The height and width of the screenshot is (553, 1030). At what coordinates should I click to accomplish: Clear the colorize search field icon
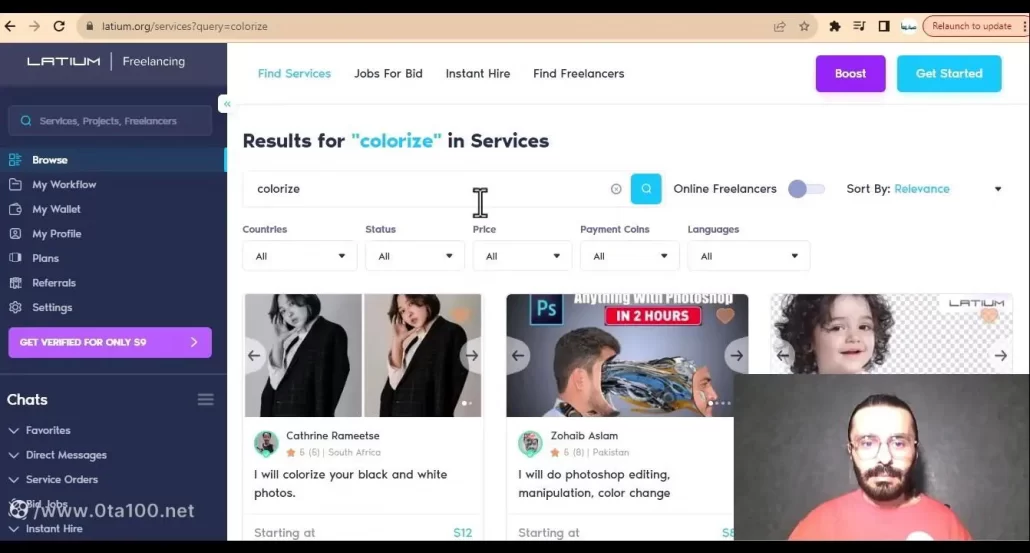pyautogui.click(x=616, y=189)
